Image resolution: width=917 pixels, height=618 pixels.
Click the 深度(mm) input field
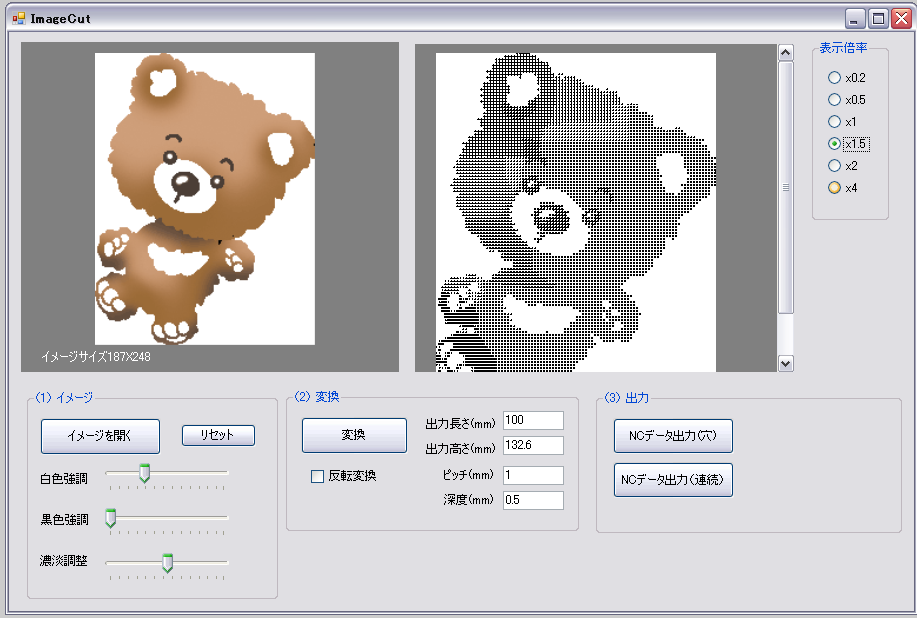point(533,500)
